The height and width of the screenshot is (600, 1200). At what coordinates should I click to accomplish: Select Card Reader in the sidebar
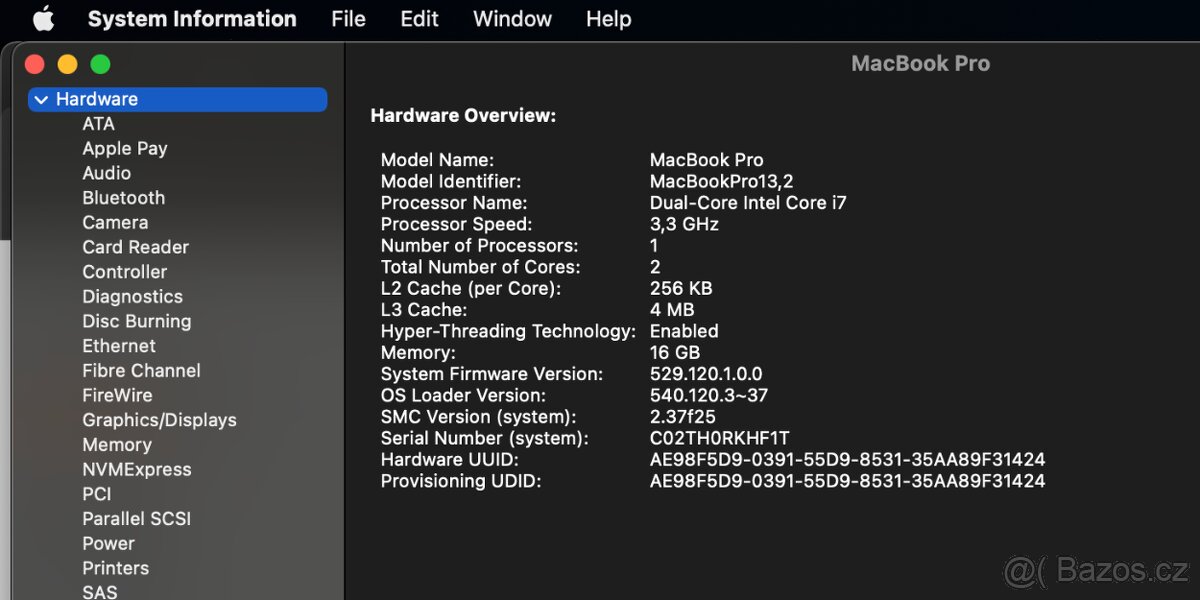pyautogui.click(x=135, y=246)
